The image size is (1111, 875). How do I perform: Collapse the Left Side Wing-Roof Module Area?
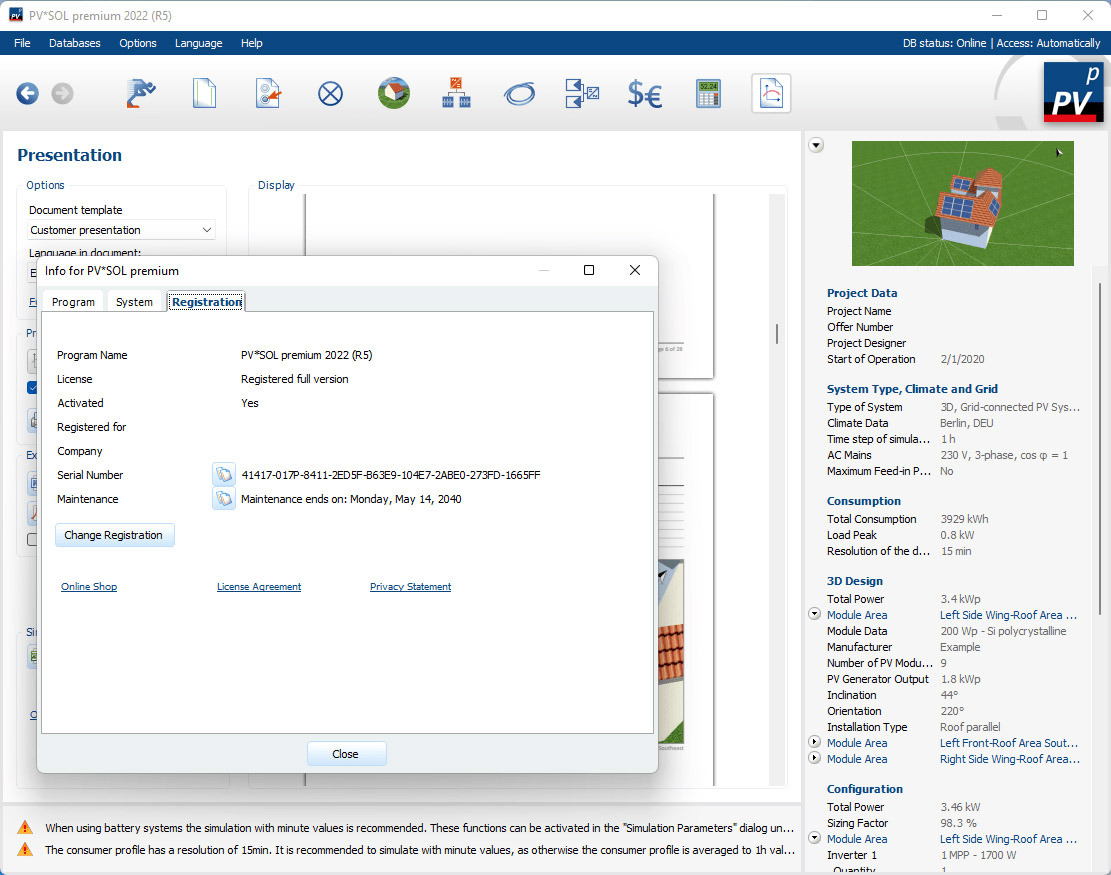pyautogui.click(x=815, y=615)
